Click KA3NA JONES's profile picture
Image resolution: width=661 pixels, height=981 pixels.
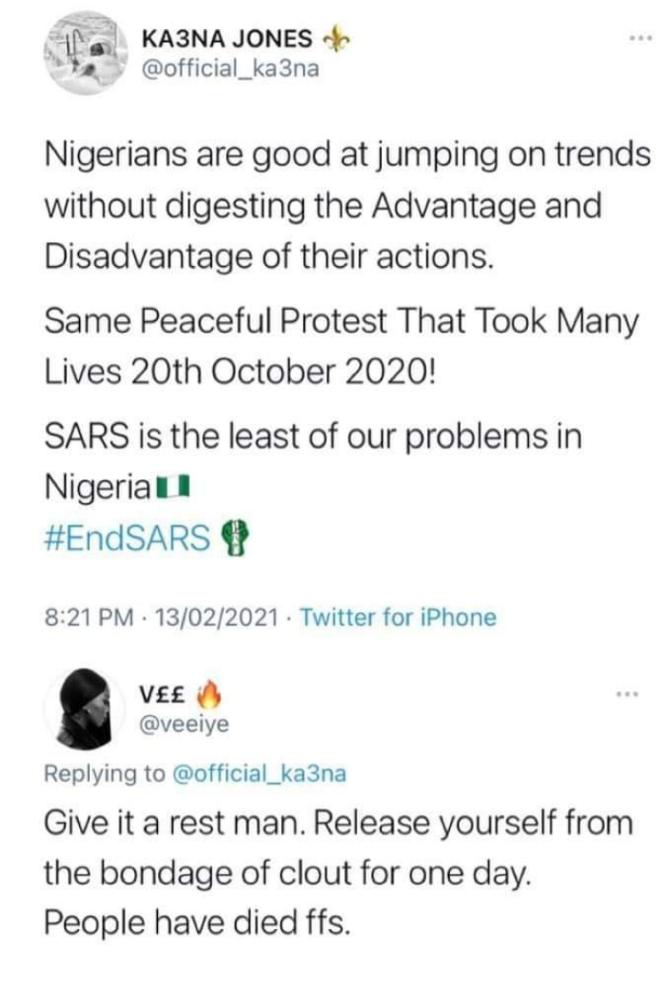point(85,55)
